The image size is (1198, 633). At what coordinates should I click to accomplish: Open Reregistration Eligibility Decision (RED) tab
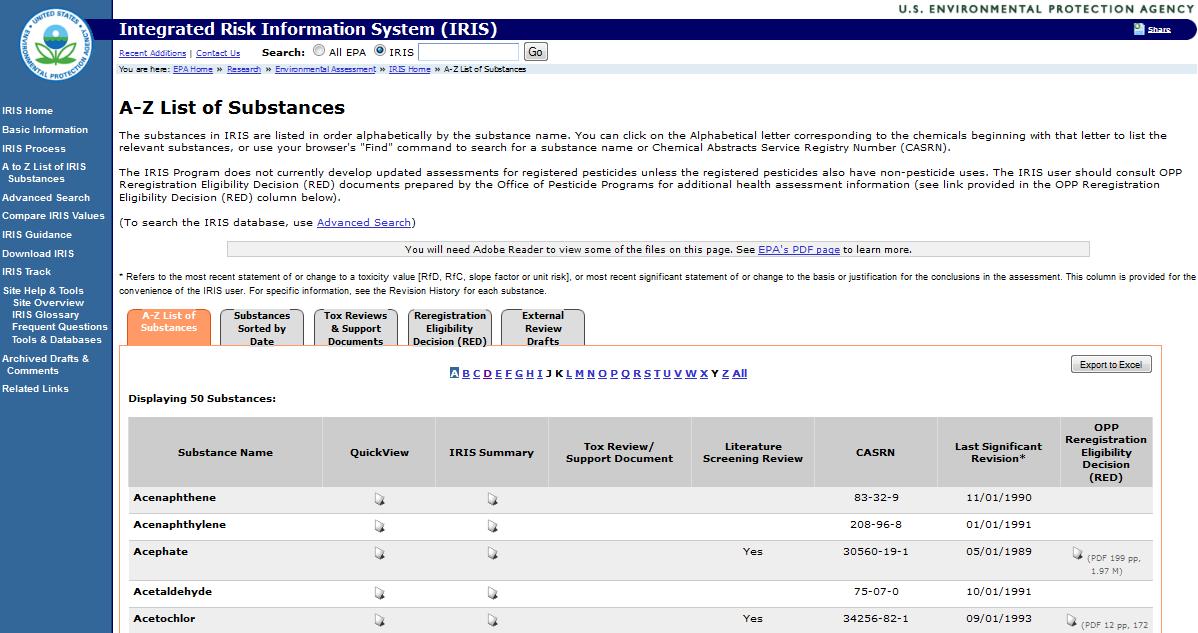(449, 328)
